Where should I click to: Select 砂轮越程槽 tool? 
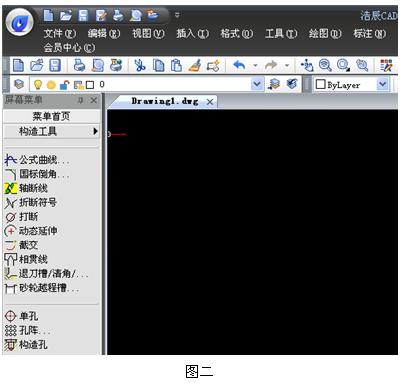click(x=42, y=288)
